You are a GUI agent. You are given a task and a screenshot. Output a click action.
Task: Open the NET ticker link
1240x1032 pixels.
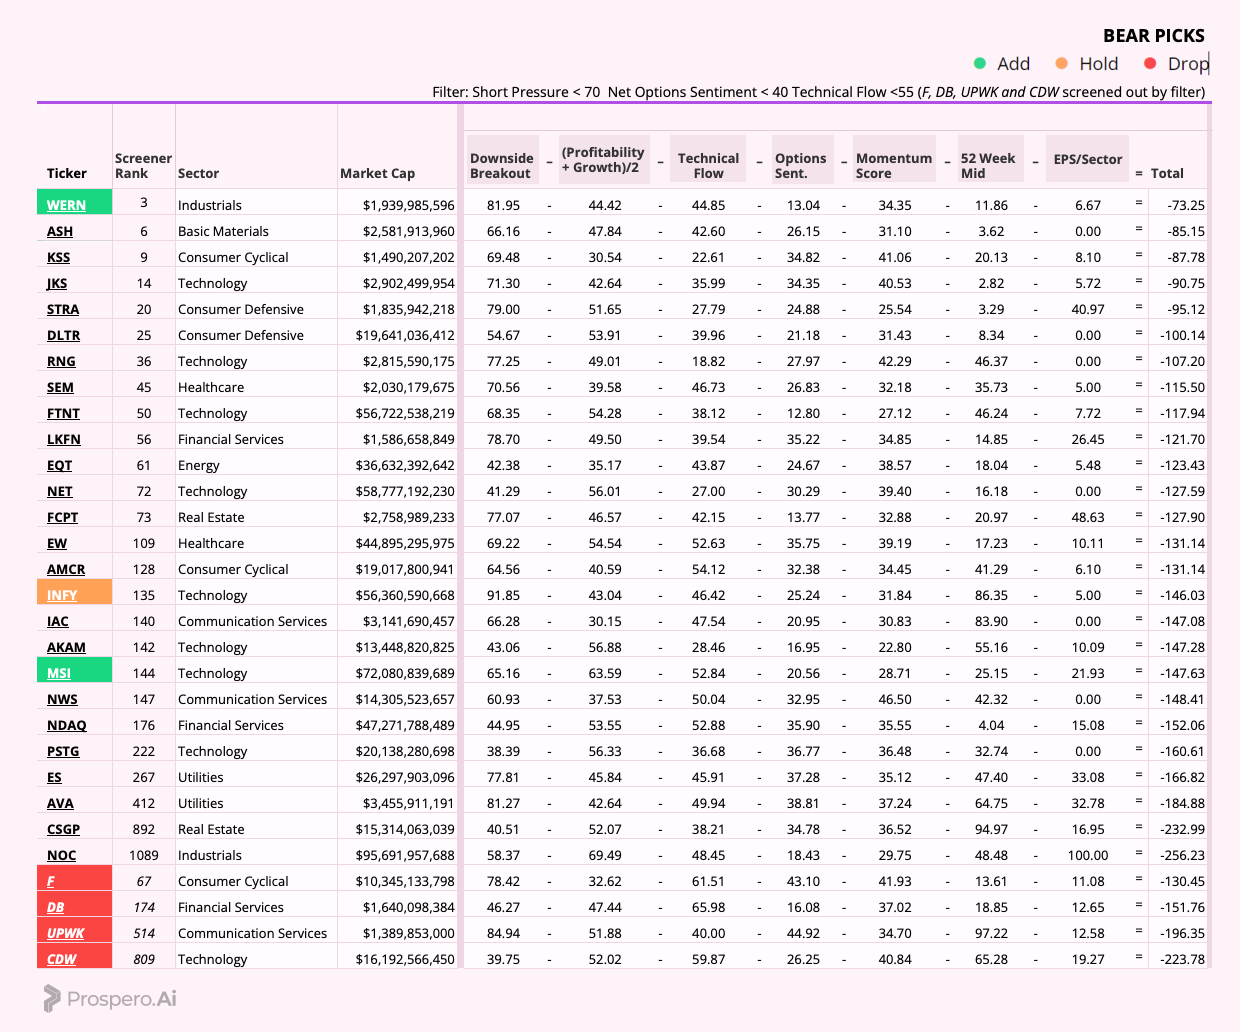tap(59, 491)
